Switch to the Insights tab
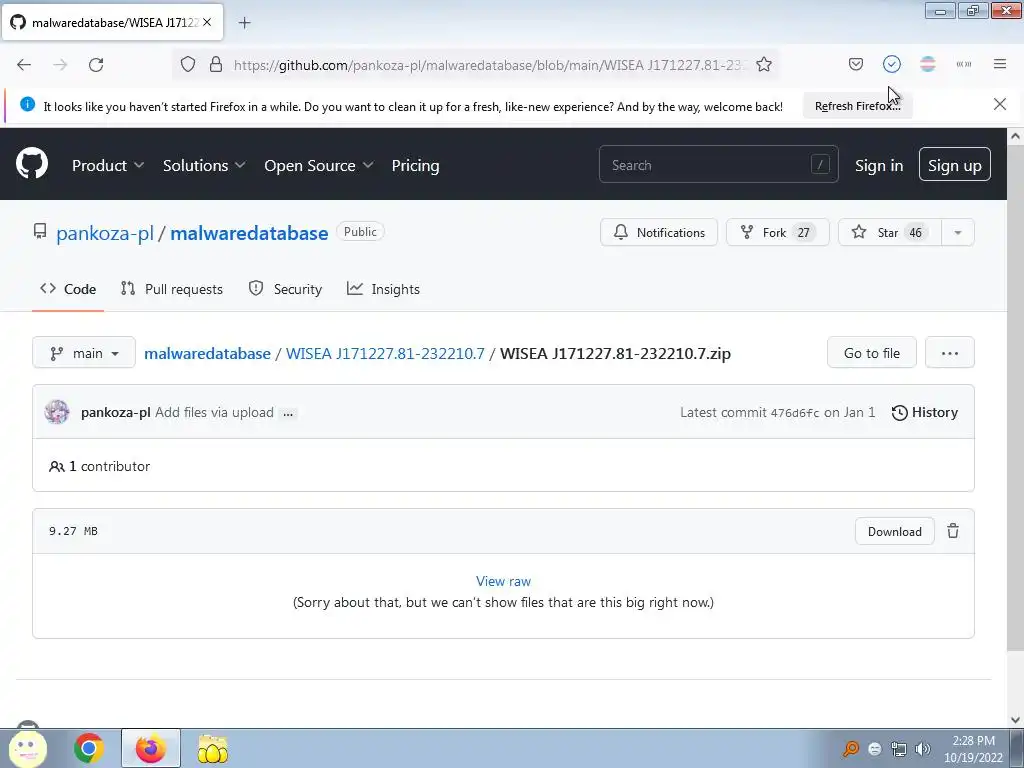 coord(383,289)
